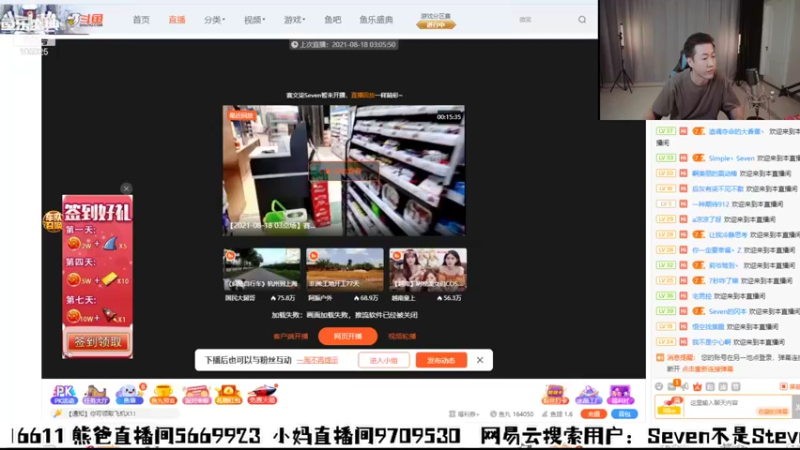
Task: Click the horn icon beside 通知 notice
Action: tap(58, 413)
